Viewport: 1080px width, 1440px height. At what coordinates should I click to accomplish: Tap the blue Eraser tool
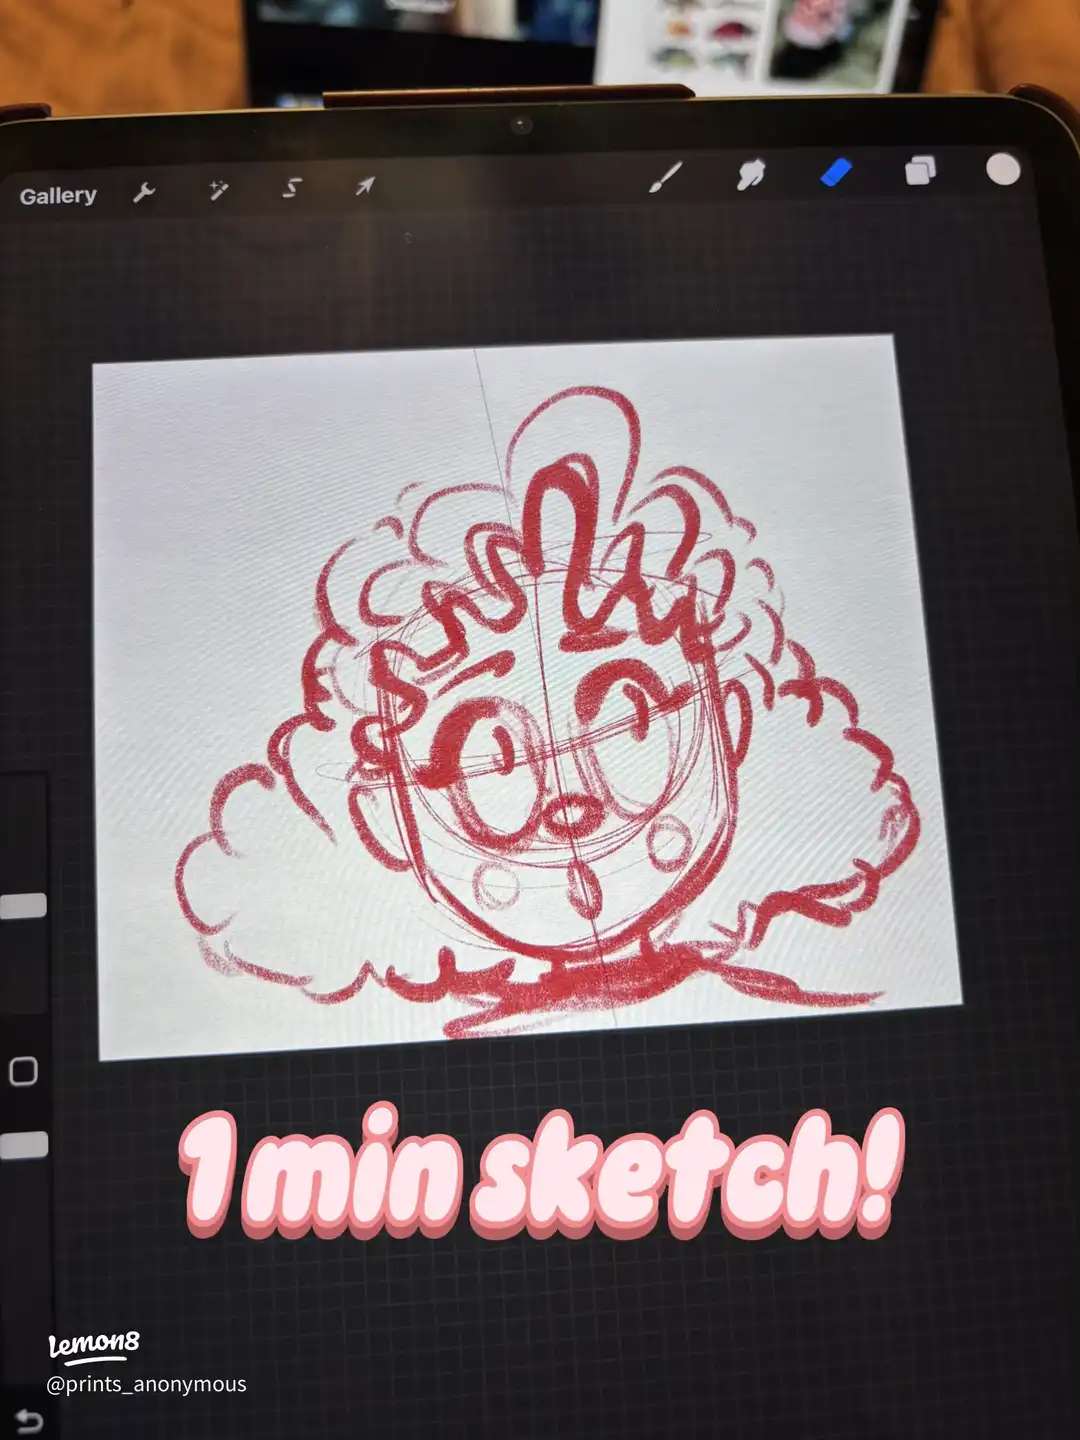(835, 172)
